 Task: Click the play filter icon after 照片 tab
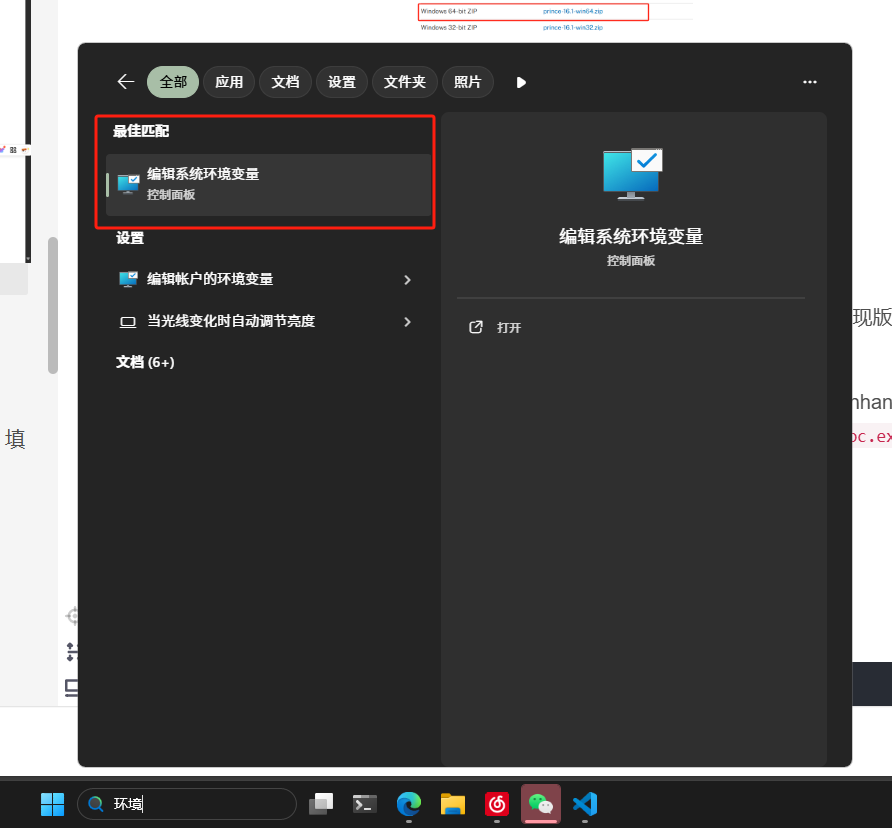pyautogui.click(x=521, y=82)
